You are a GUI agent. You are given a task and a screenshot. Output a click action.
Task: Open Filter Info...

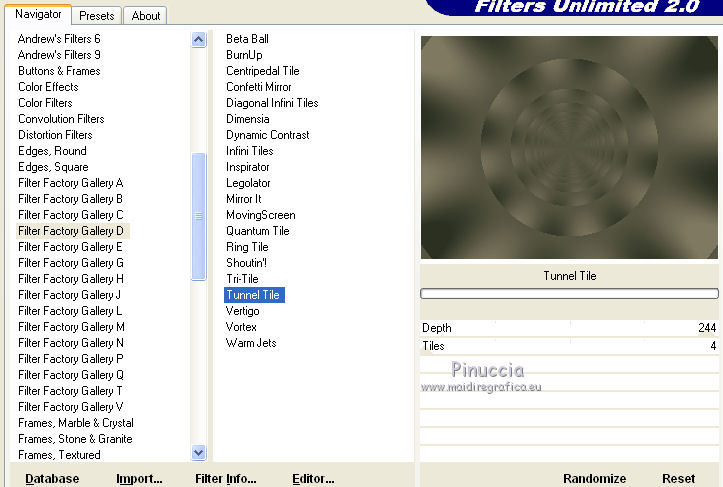point(225,479)
